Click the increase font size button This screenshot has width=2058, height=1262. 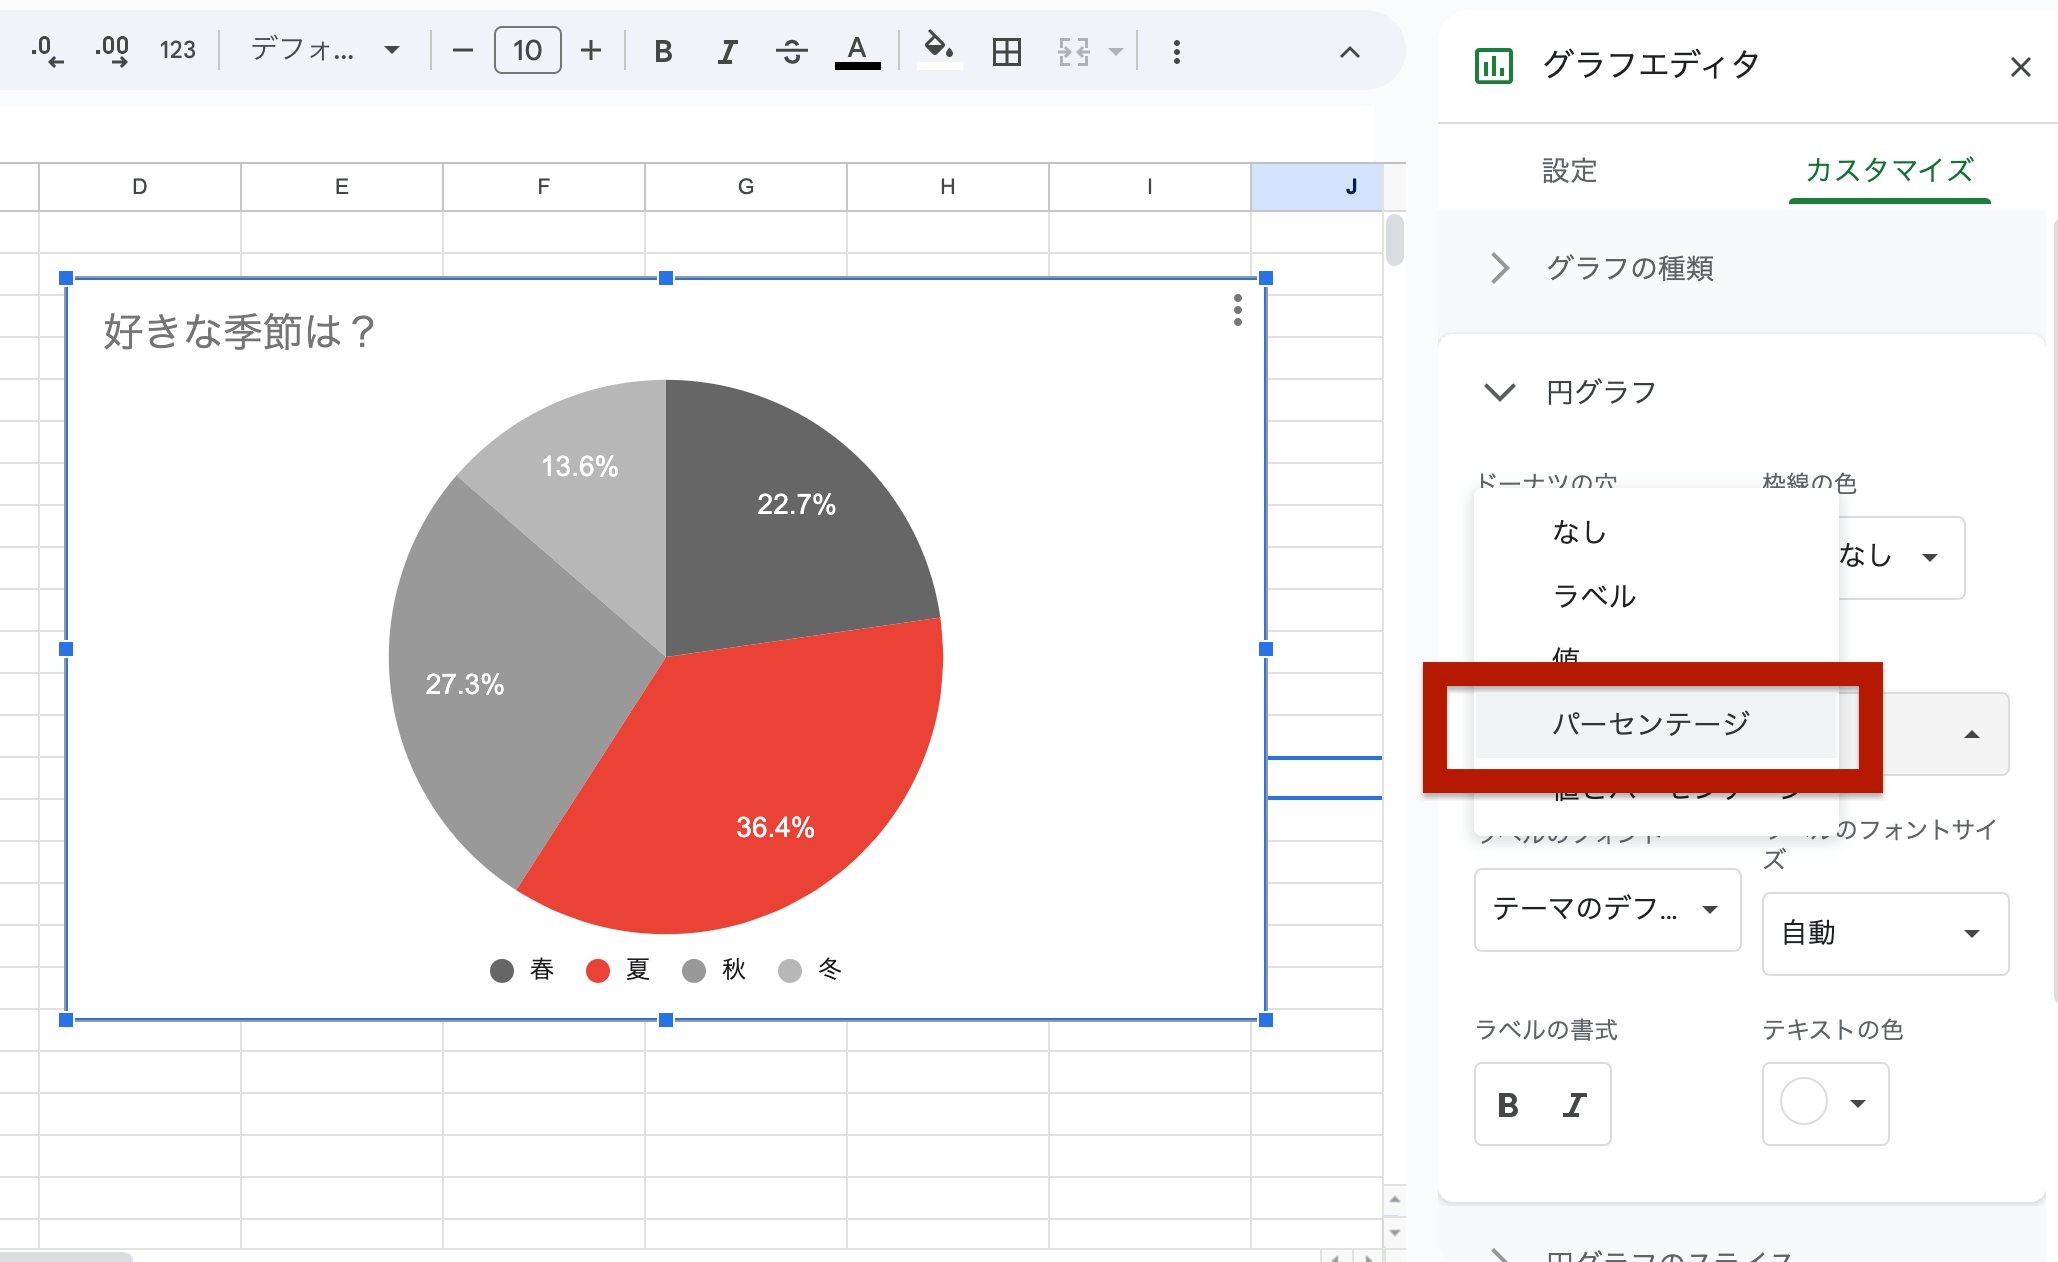click(591, 51)
